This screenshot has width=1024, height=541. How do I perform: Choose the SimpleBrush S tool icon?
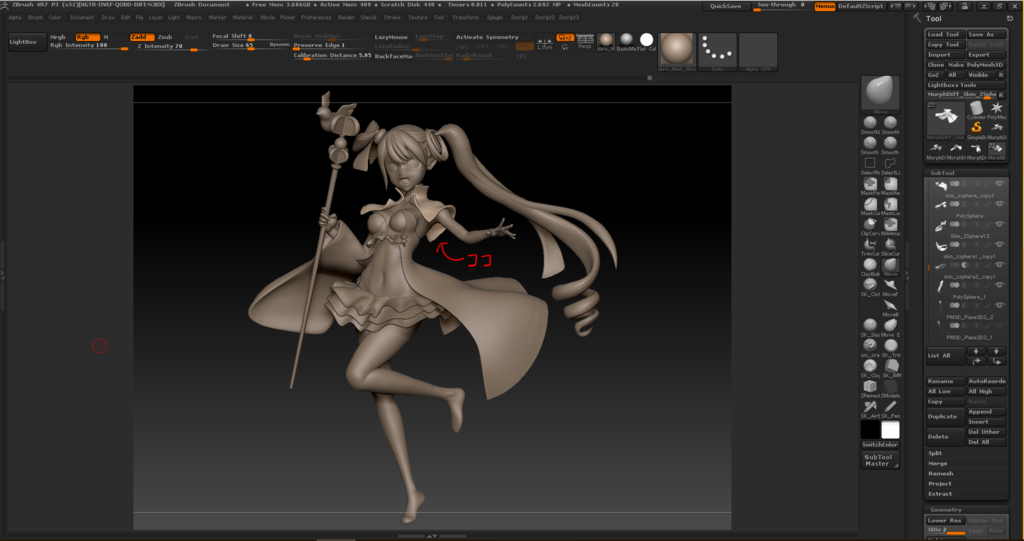click(x=976, y=127)
